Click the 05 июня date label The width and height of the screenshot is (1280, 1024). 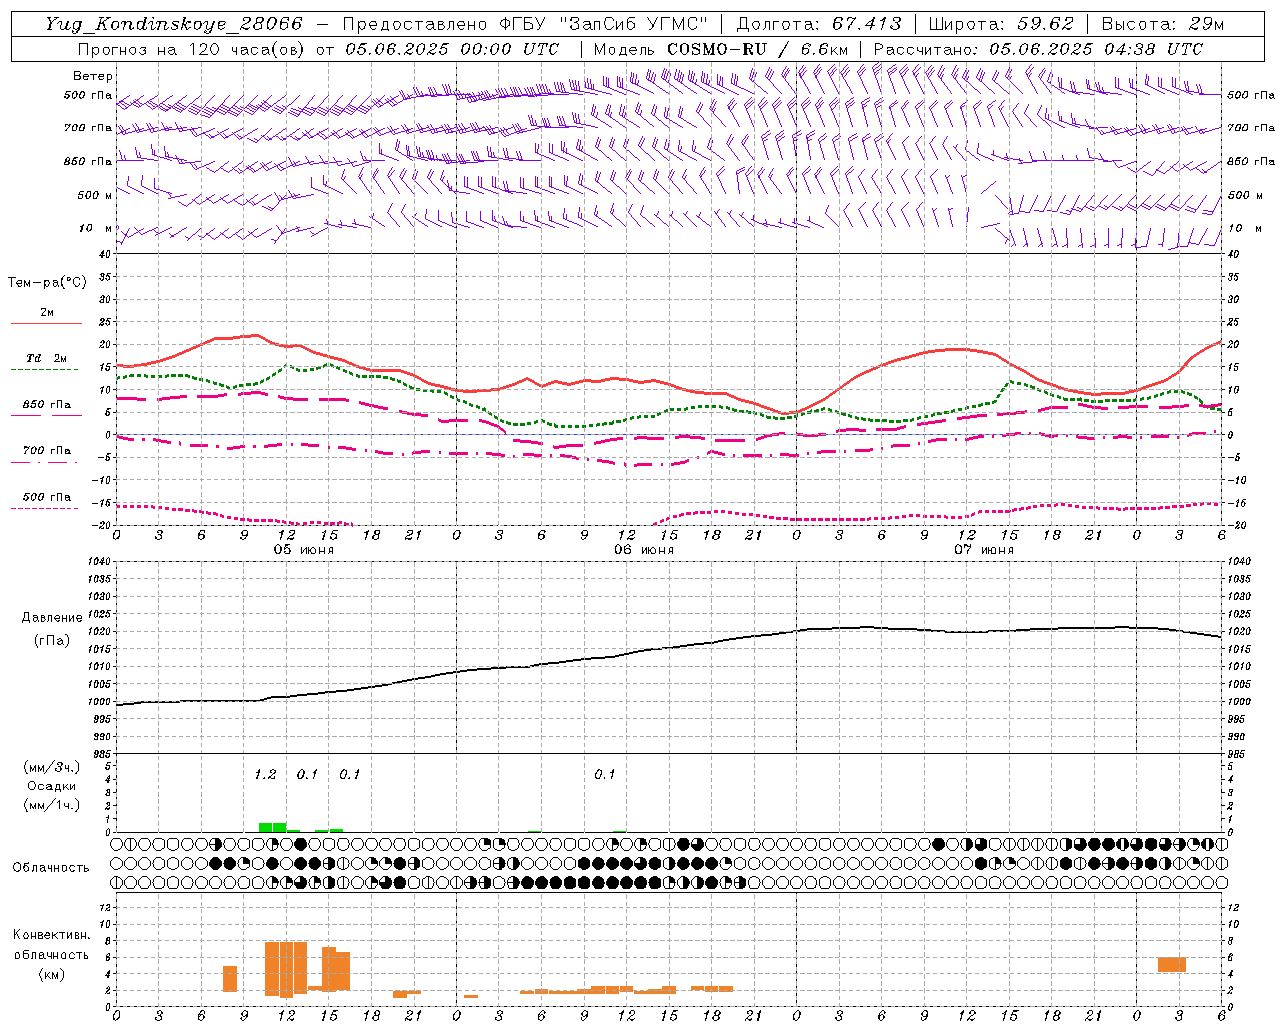point(304,550)
